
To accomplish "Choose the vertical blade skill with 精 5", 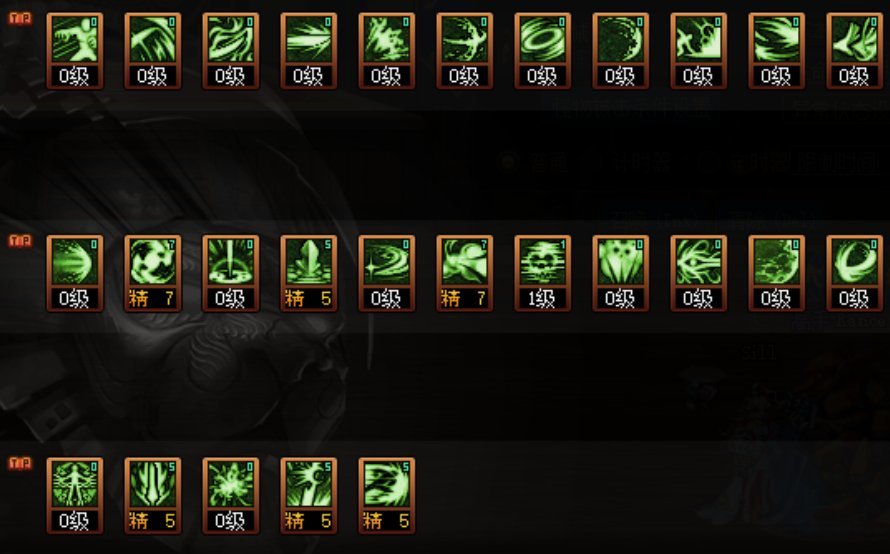I will [x=153, y=496].
